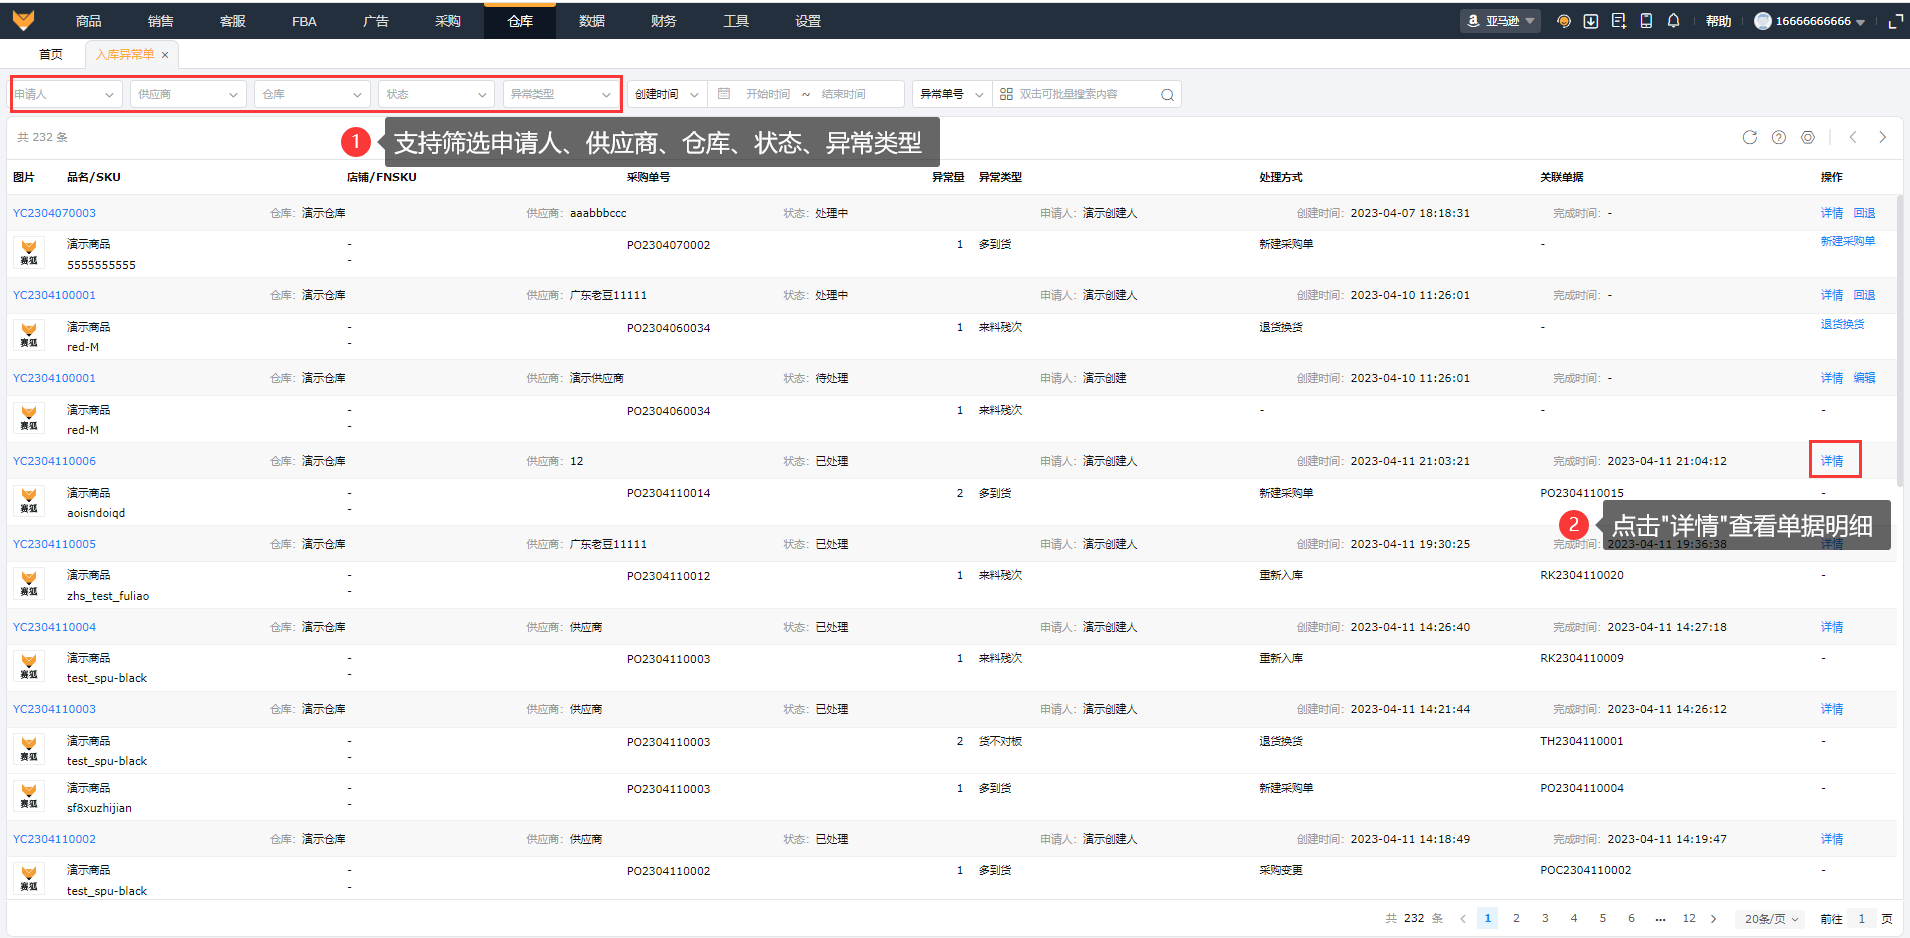The image size is (1910, 938).
Task: Open the 销售 menu
Action: click(161, 21)
